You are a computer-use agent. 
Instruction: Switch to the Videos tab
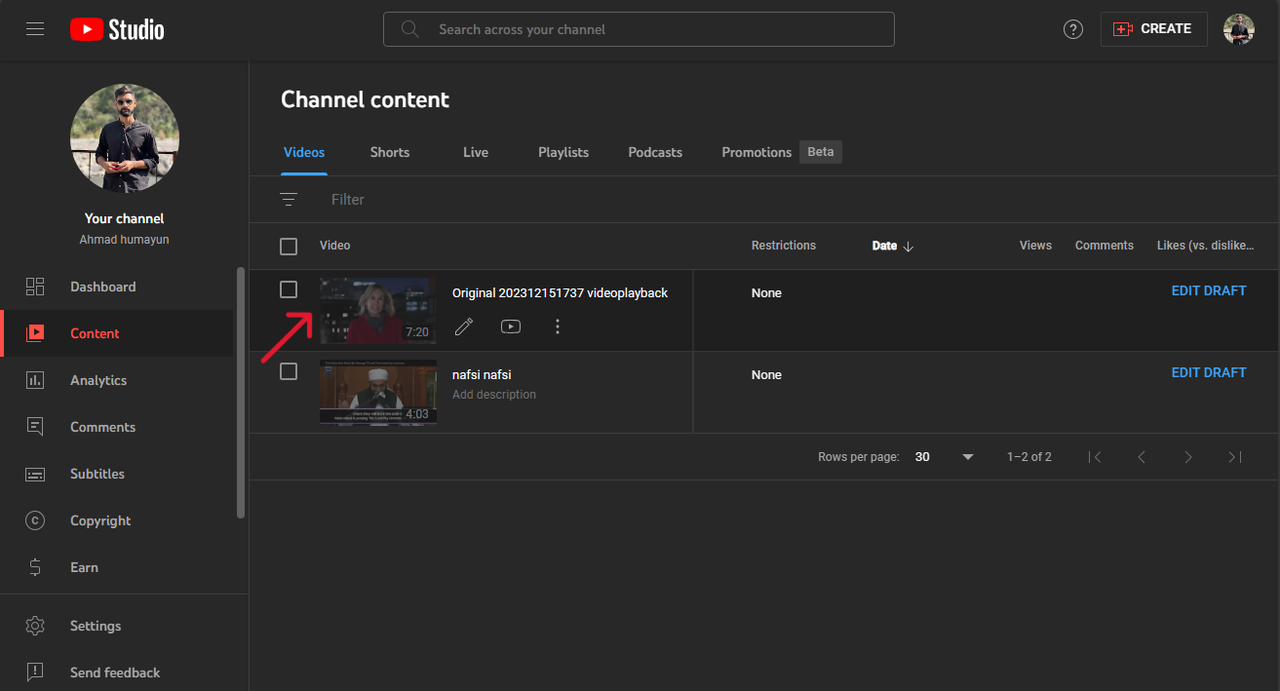(304, 152)
